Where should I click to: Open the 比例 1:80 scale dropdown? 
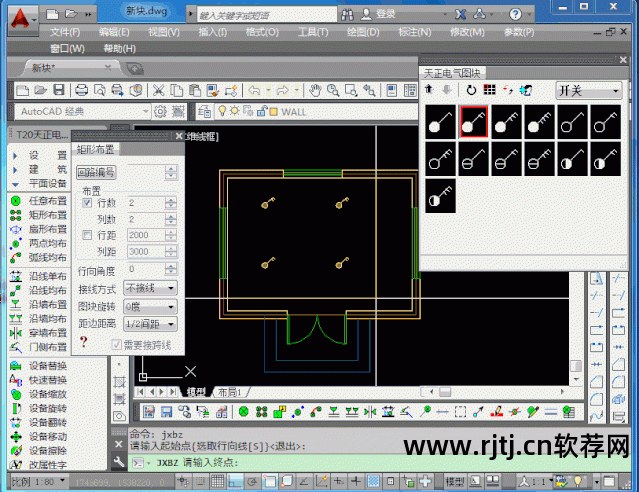[38, 482]
